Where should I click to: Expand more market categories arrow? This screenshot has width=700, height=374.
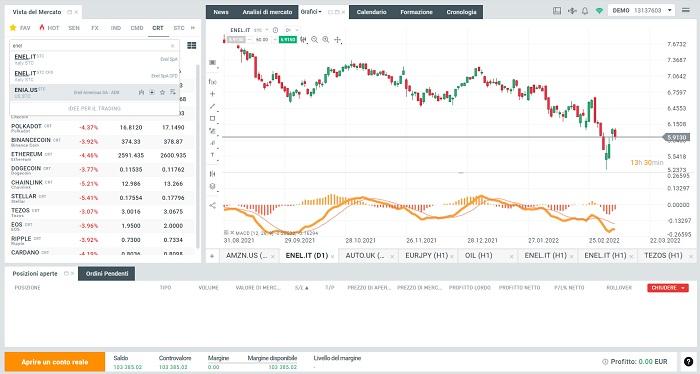pos(193,28)
